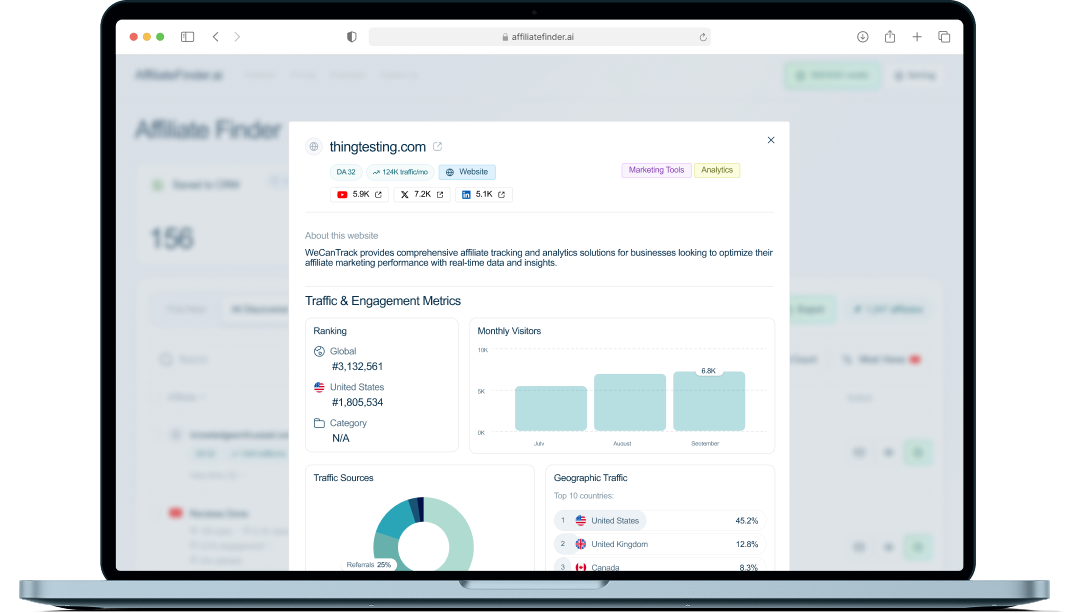
Task: Open the LinkedIn 5.1K page link
Action: (483, 195)
